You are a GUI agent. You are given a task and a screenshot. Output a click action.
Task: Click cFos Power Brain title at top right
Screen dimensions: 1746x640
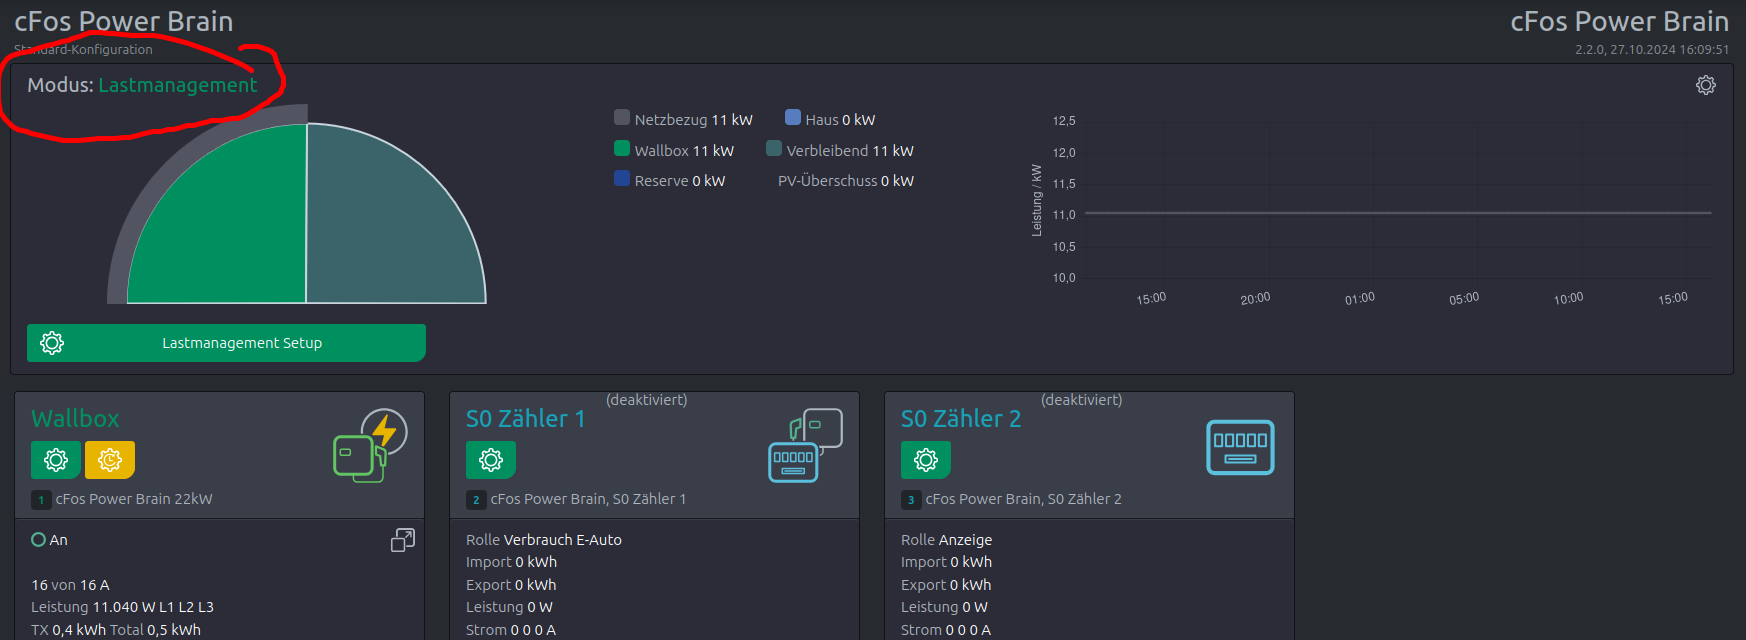coord(1620,21)
